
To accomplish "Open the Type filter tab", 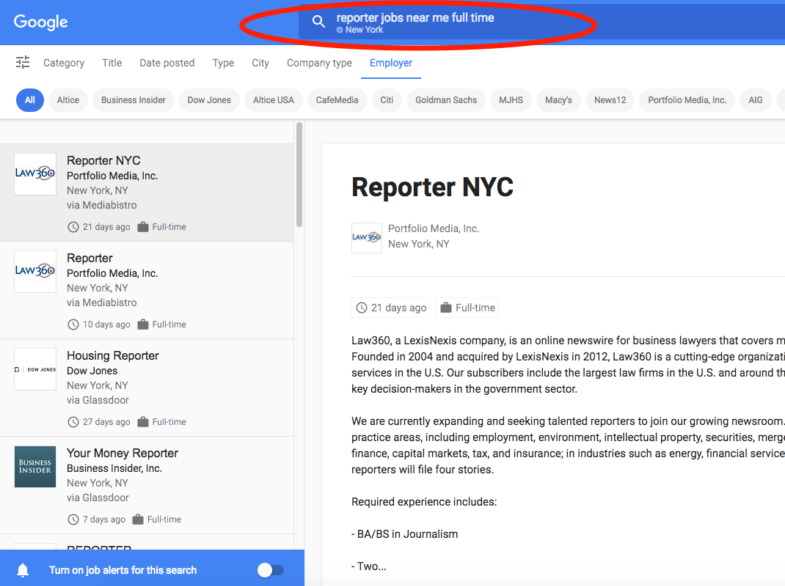I will coord(223,63).
